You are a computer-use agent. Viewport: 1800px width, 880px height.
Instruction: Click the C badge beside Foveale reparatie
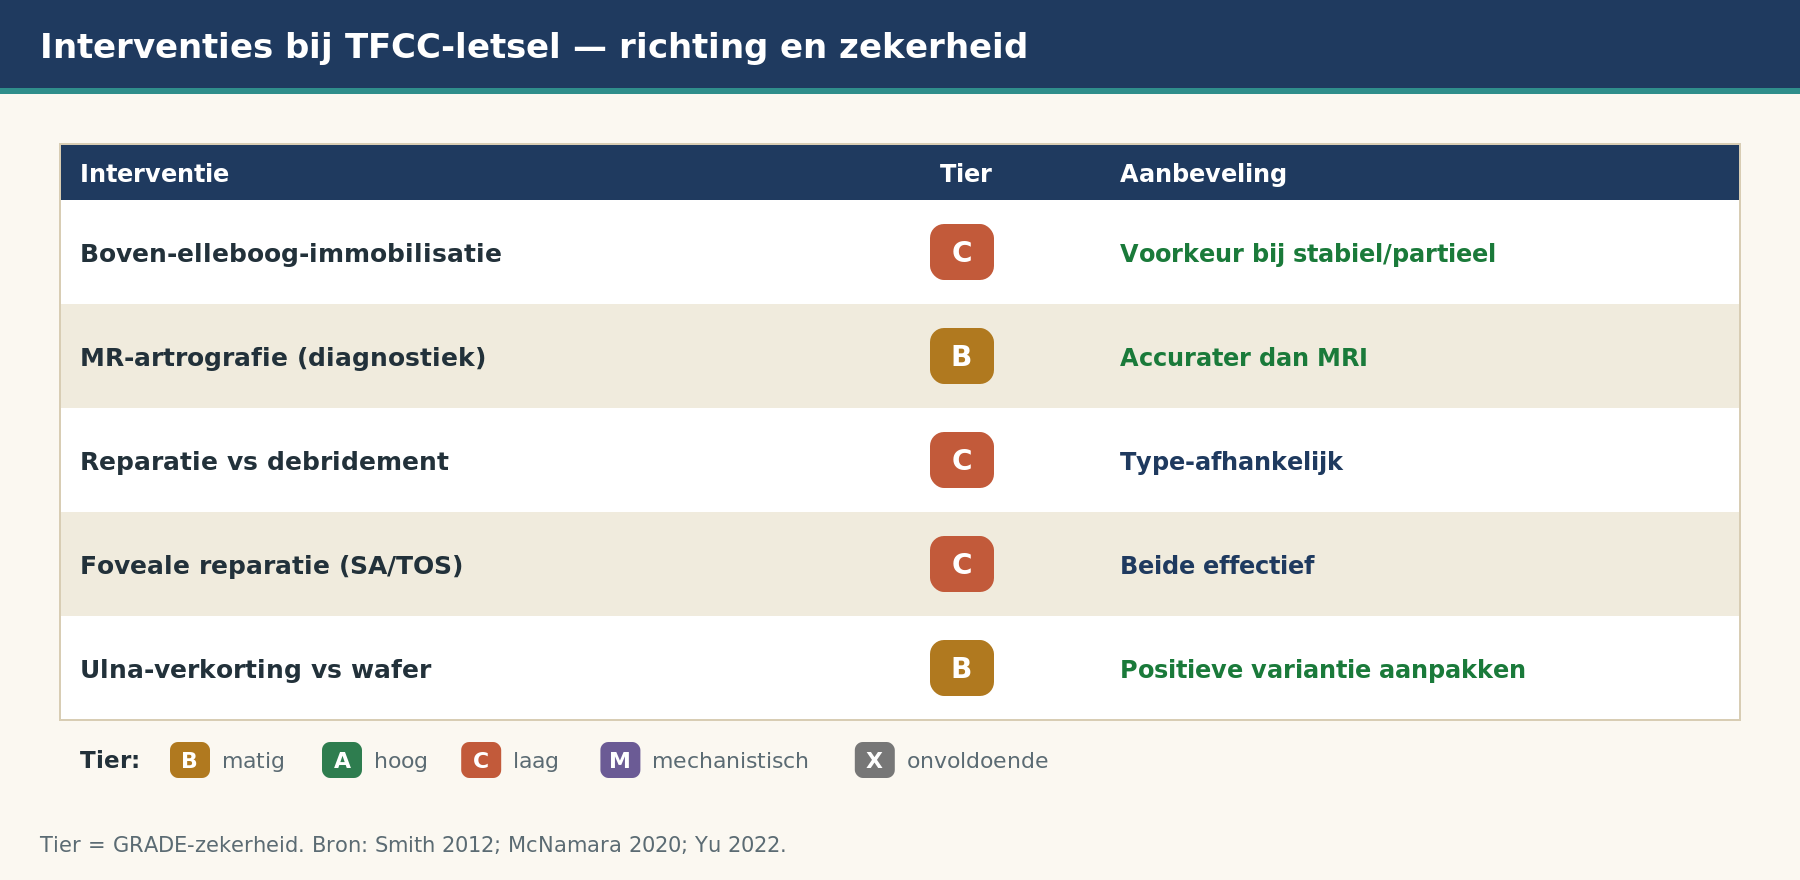[962, 564]
